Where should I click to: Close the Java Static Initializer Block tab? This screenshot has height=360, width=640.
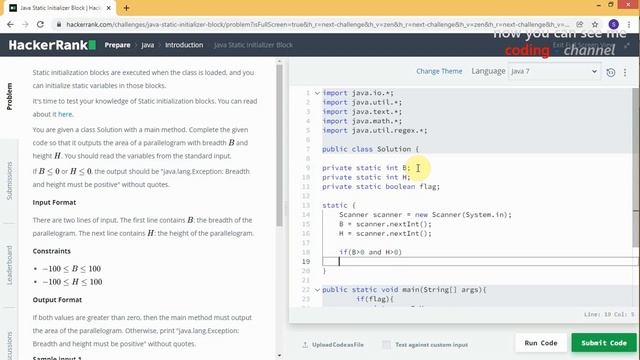click(109, 8)
